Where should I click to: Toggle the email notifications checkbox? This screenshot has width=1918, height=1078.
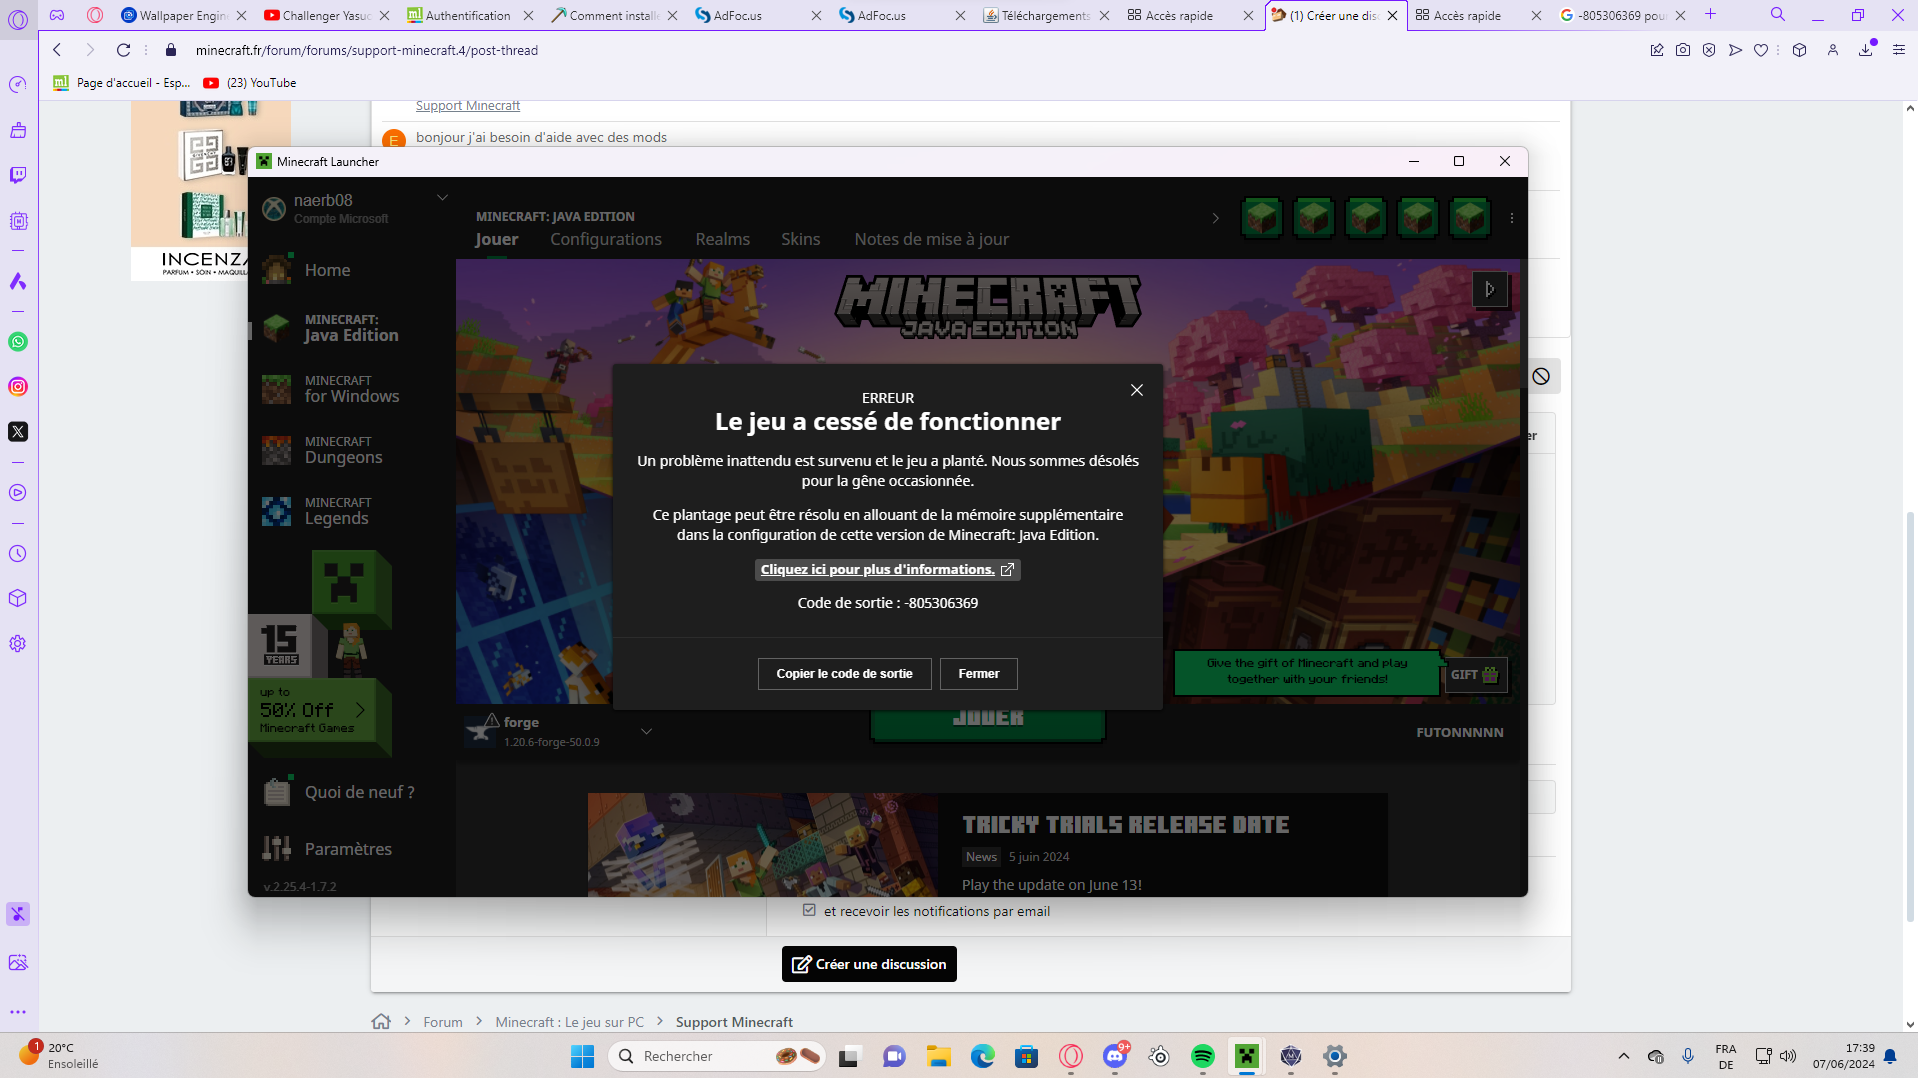(809, 910)
